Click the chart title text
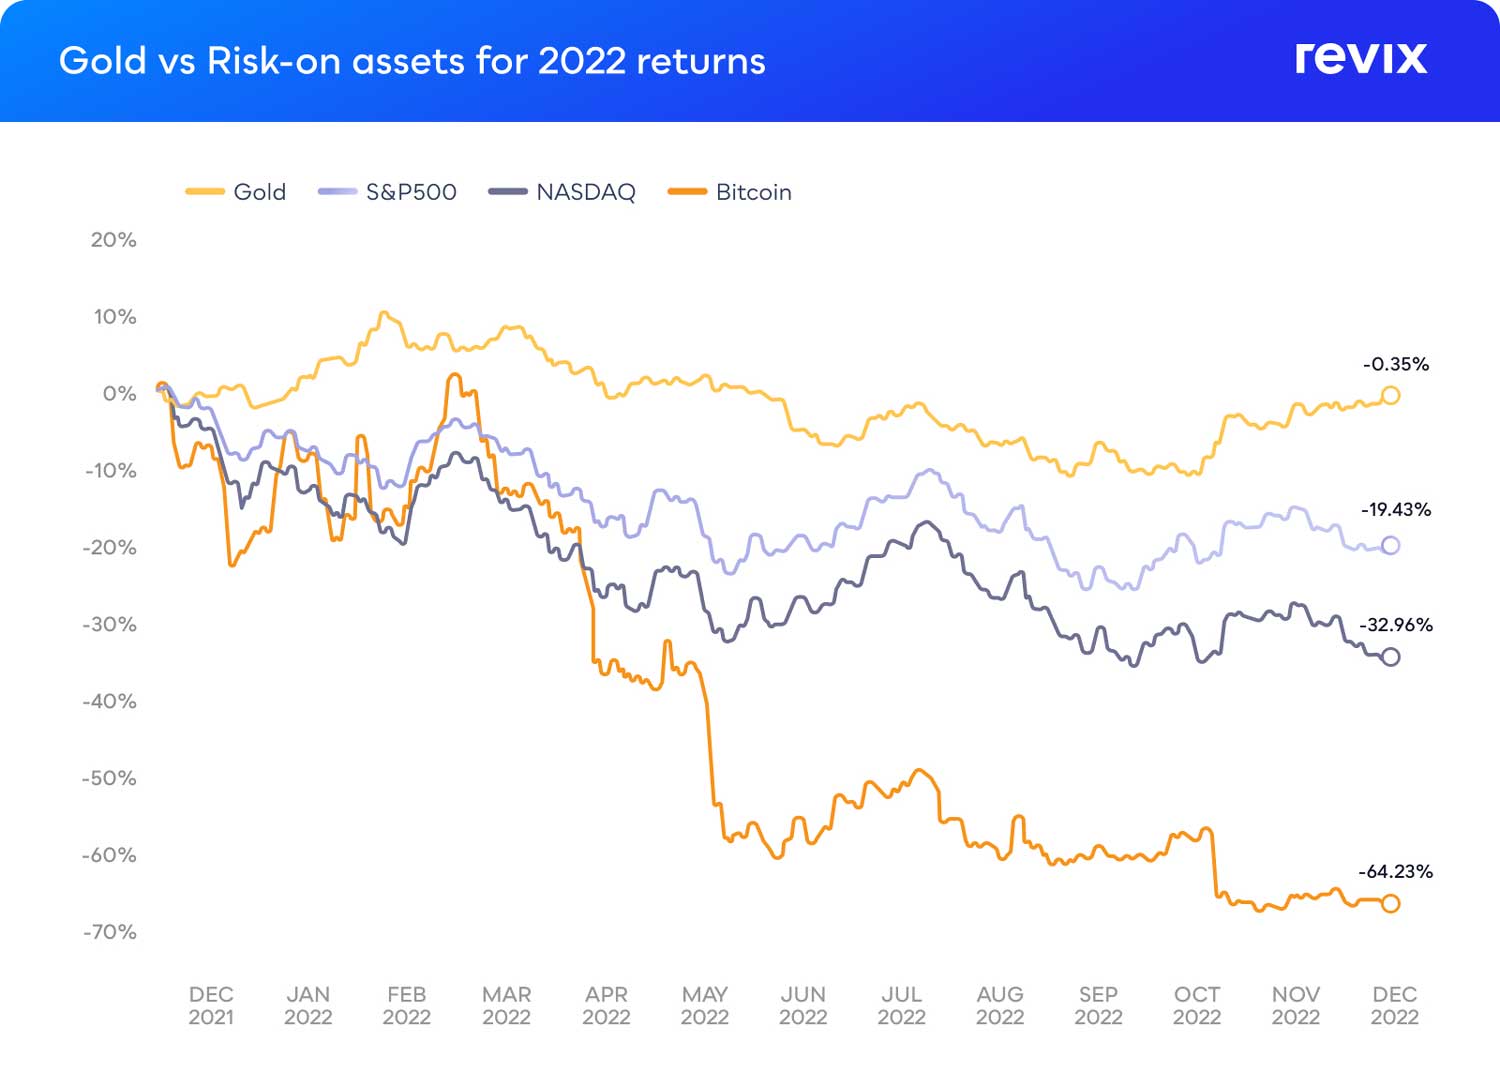This screenshot has width=1500, height=1072. click(412, 61)
